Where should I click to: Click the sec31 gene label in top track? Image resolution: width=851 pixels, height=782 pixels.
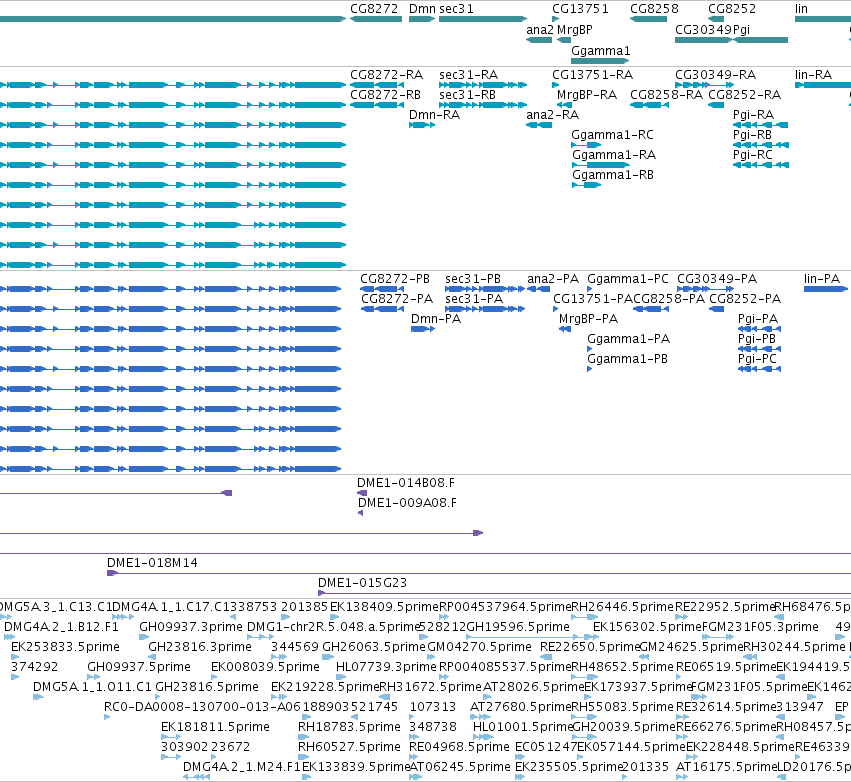click(456, 9)
